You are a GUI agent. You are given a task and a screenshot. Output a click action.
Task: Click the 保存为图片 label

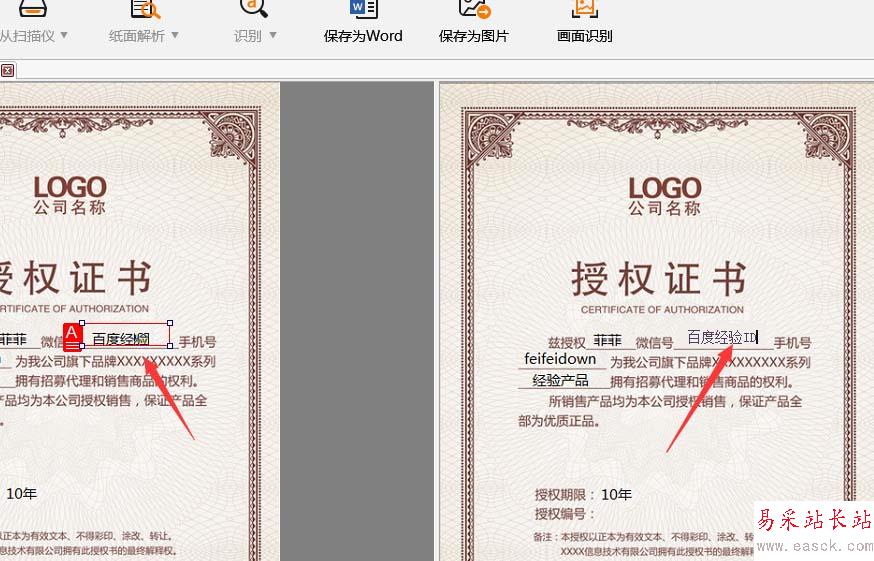tap(474, 36)
